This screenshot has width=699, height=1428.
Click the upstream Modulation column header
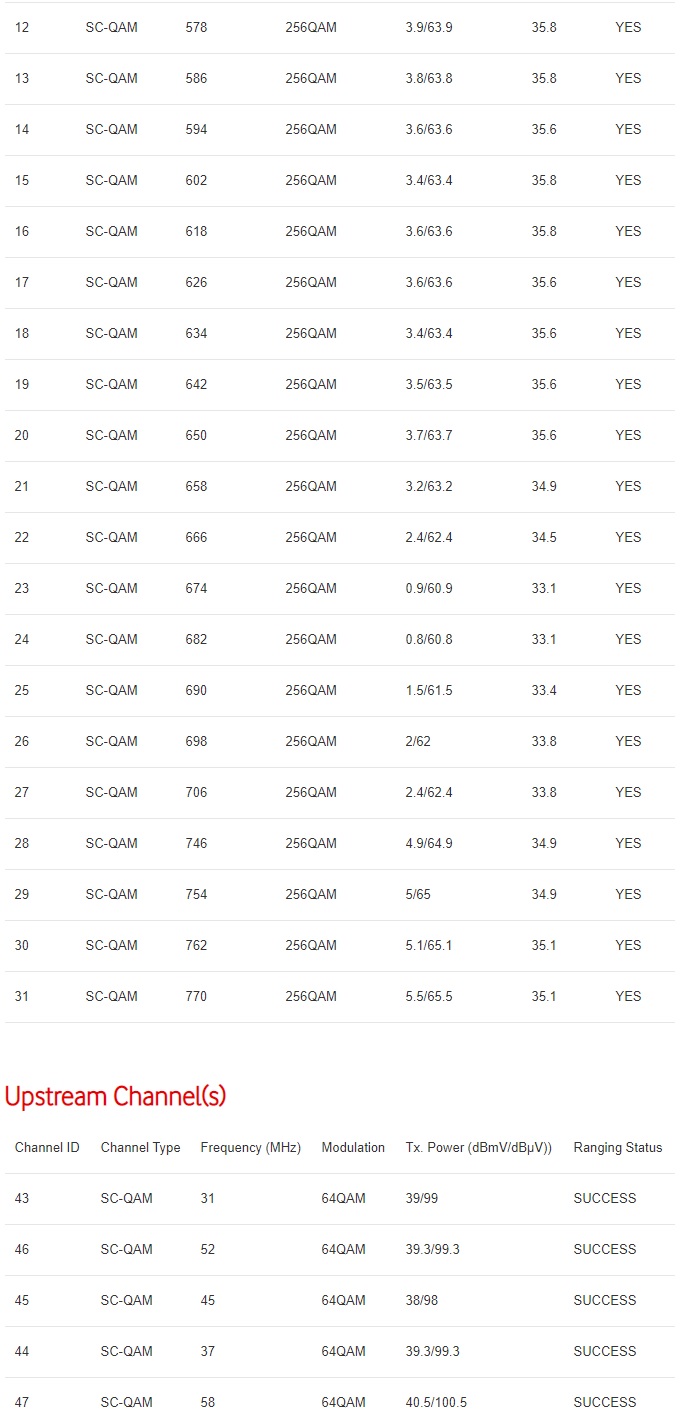[x=353, y=1147]
